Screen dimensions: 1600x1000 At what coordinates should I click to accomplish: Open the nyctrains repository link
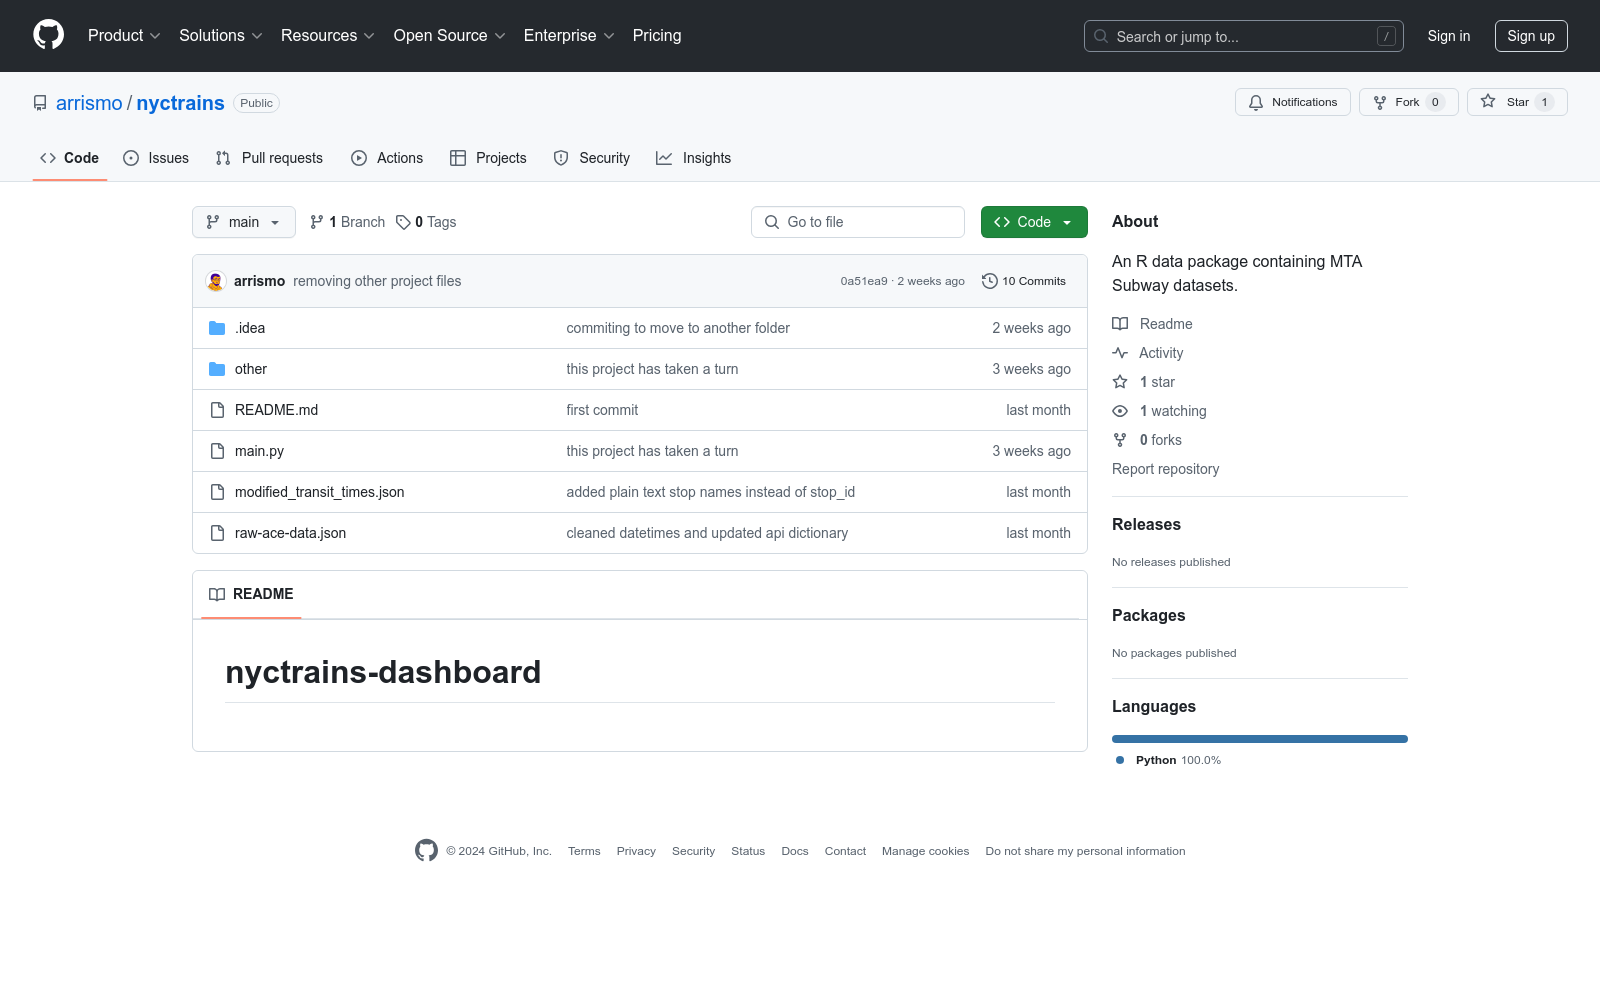coord(180,103)
